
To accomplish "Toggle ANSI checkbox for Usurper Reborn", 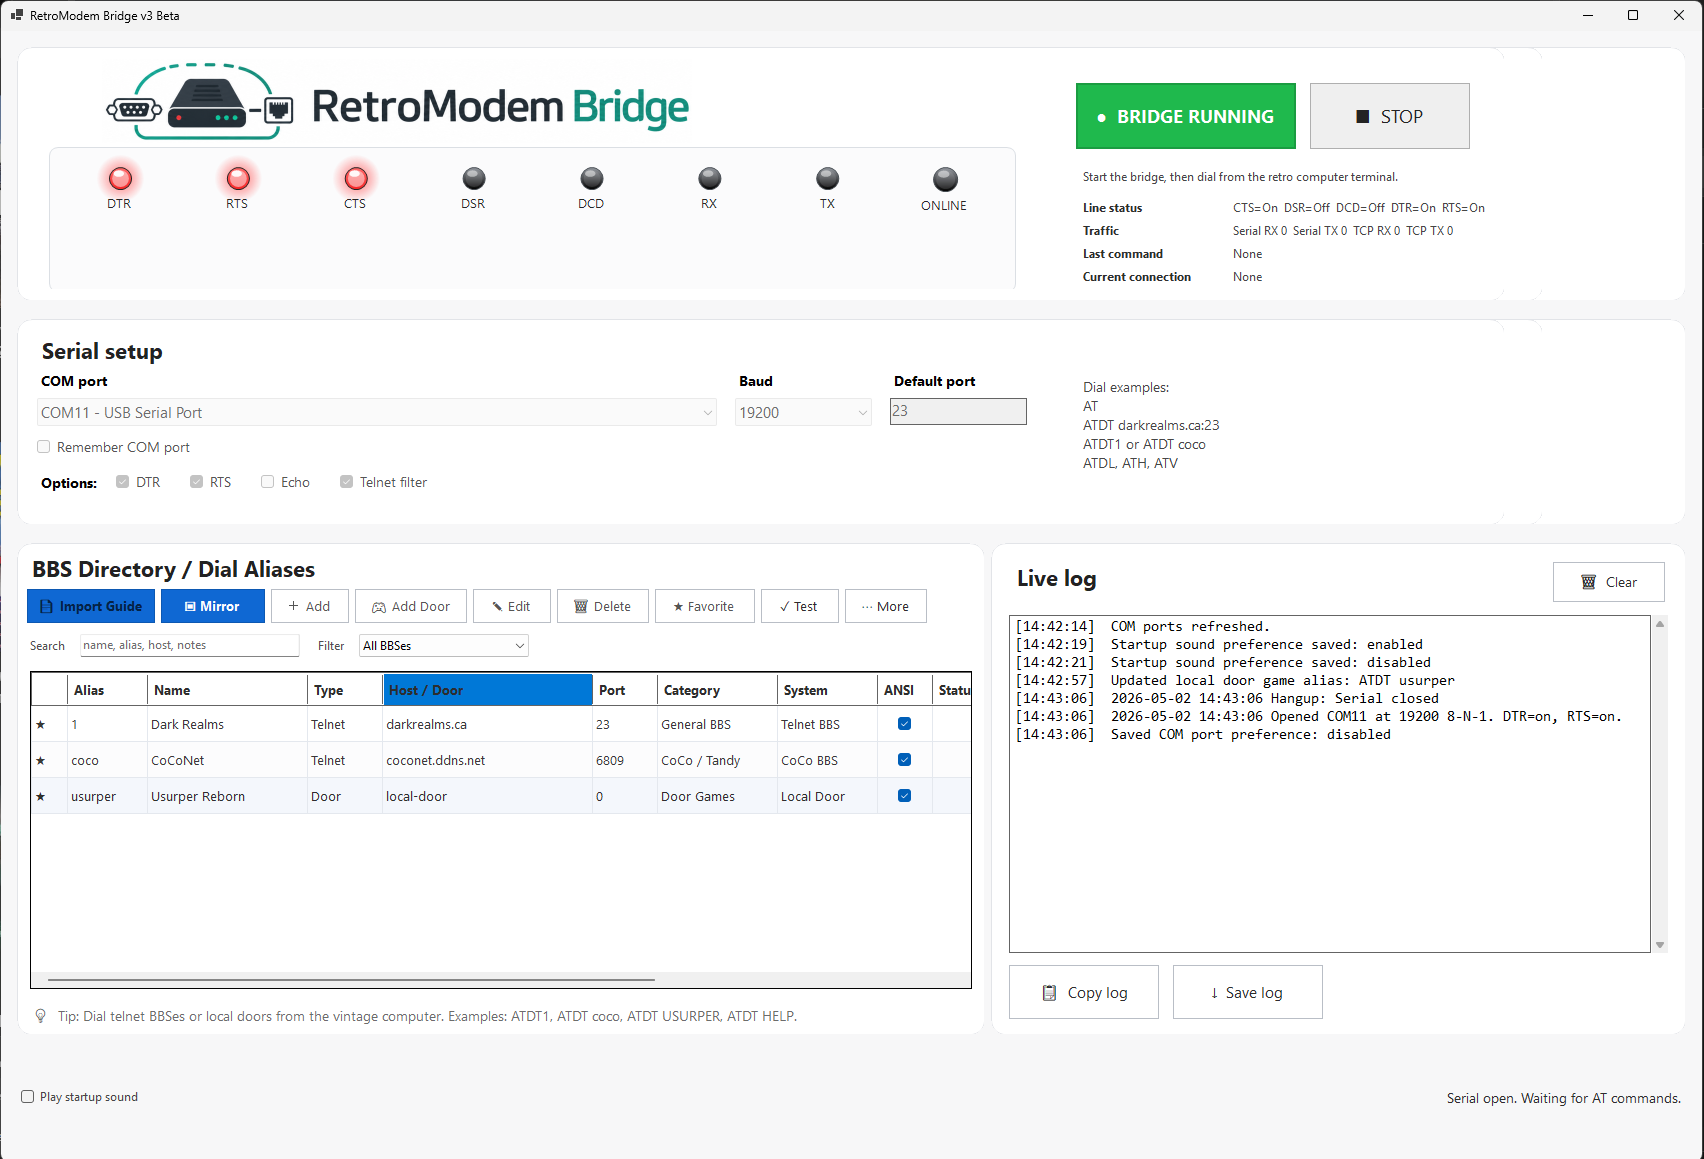I will (x=905, y=796).
